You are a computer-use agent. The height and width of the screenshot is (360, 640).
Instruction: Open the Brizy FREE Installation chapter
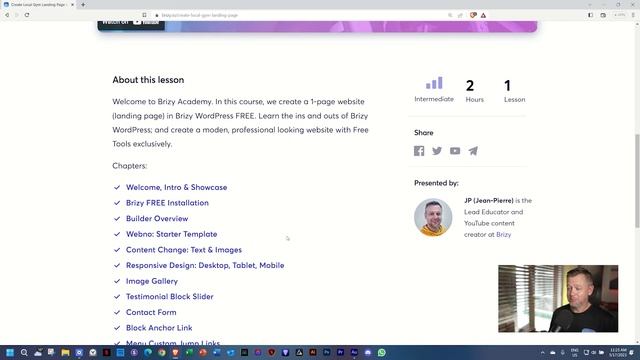click(167, 202)
